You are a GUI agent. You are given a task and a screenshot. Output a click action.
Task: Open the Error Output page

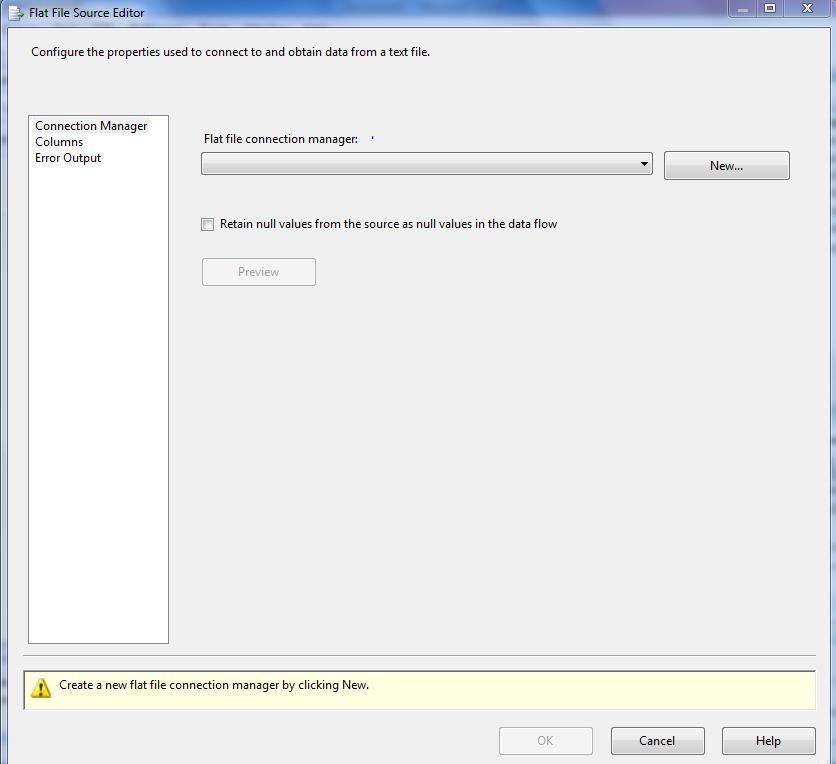click(68, 158)
